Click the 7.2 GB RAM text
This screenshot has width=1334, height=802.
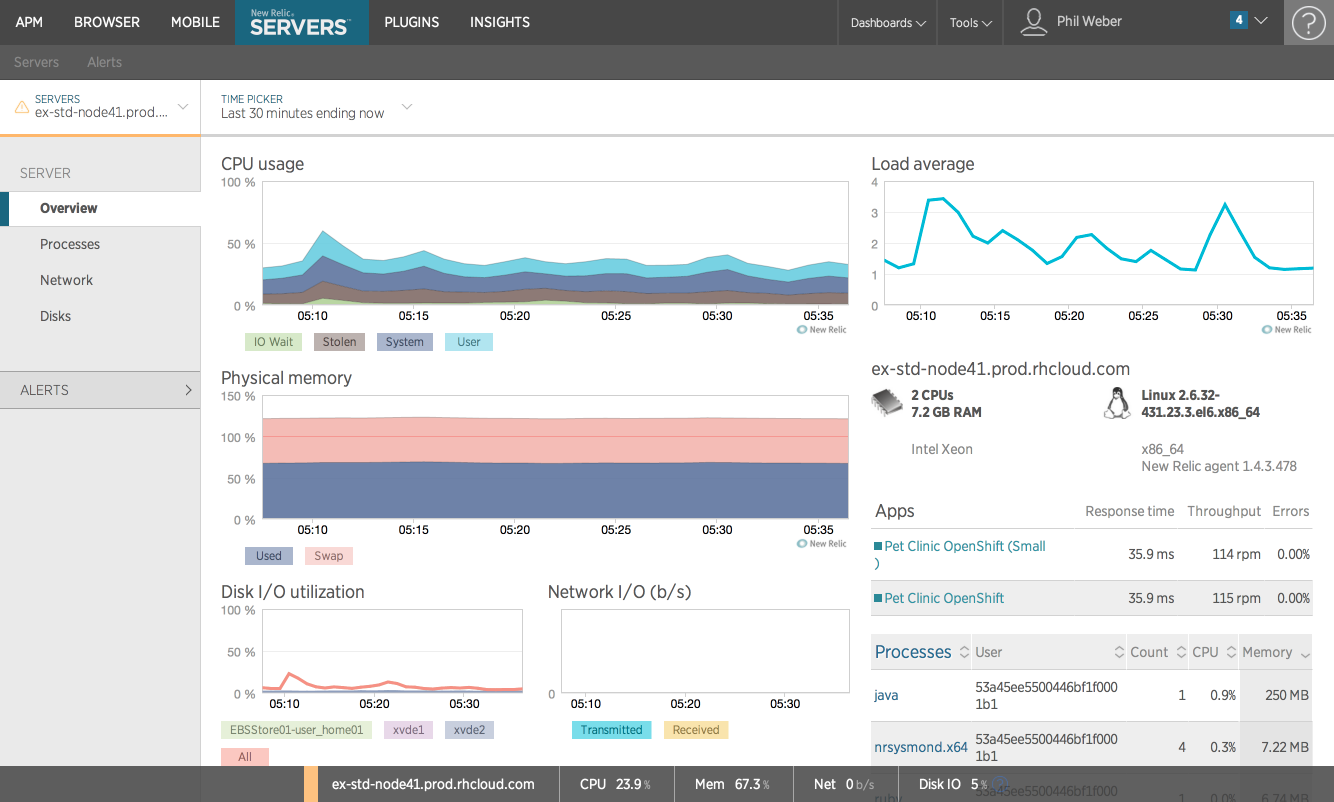tap(946, 412)
